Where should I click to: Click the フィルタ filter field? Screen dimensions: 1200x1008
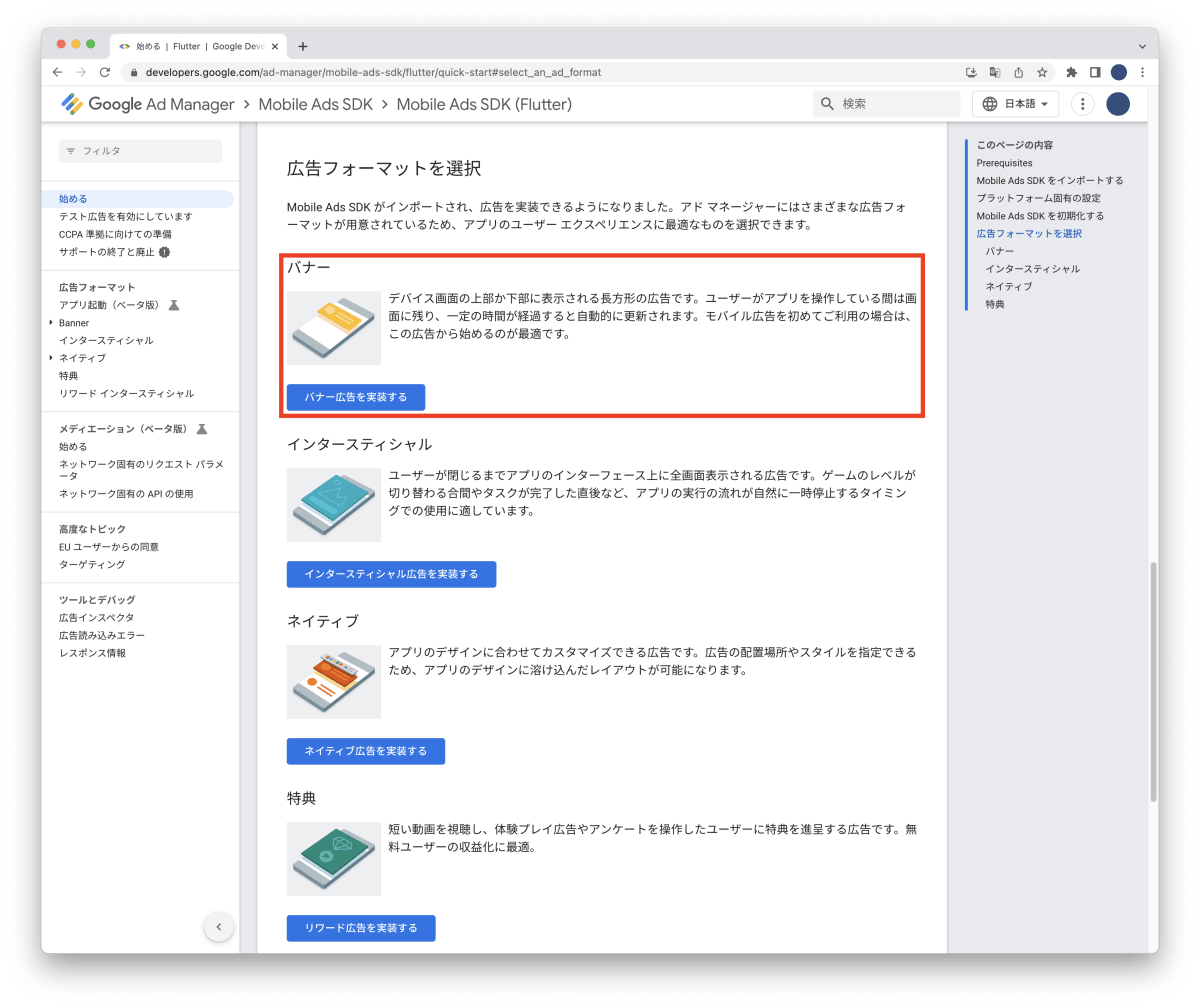(140, 151)
